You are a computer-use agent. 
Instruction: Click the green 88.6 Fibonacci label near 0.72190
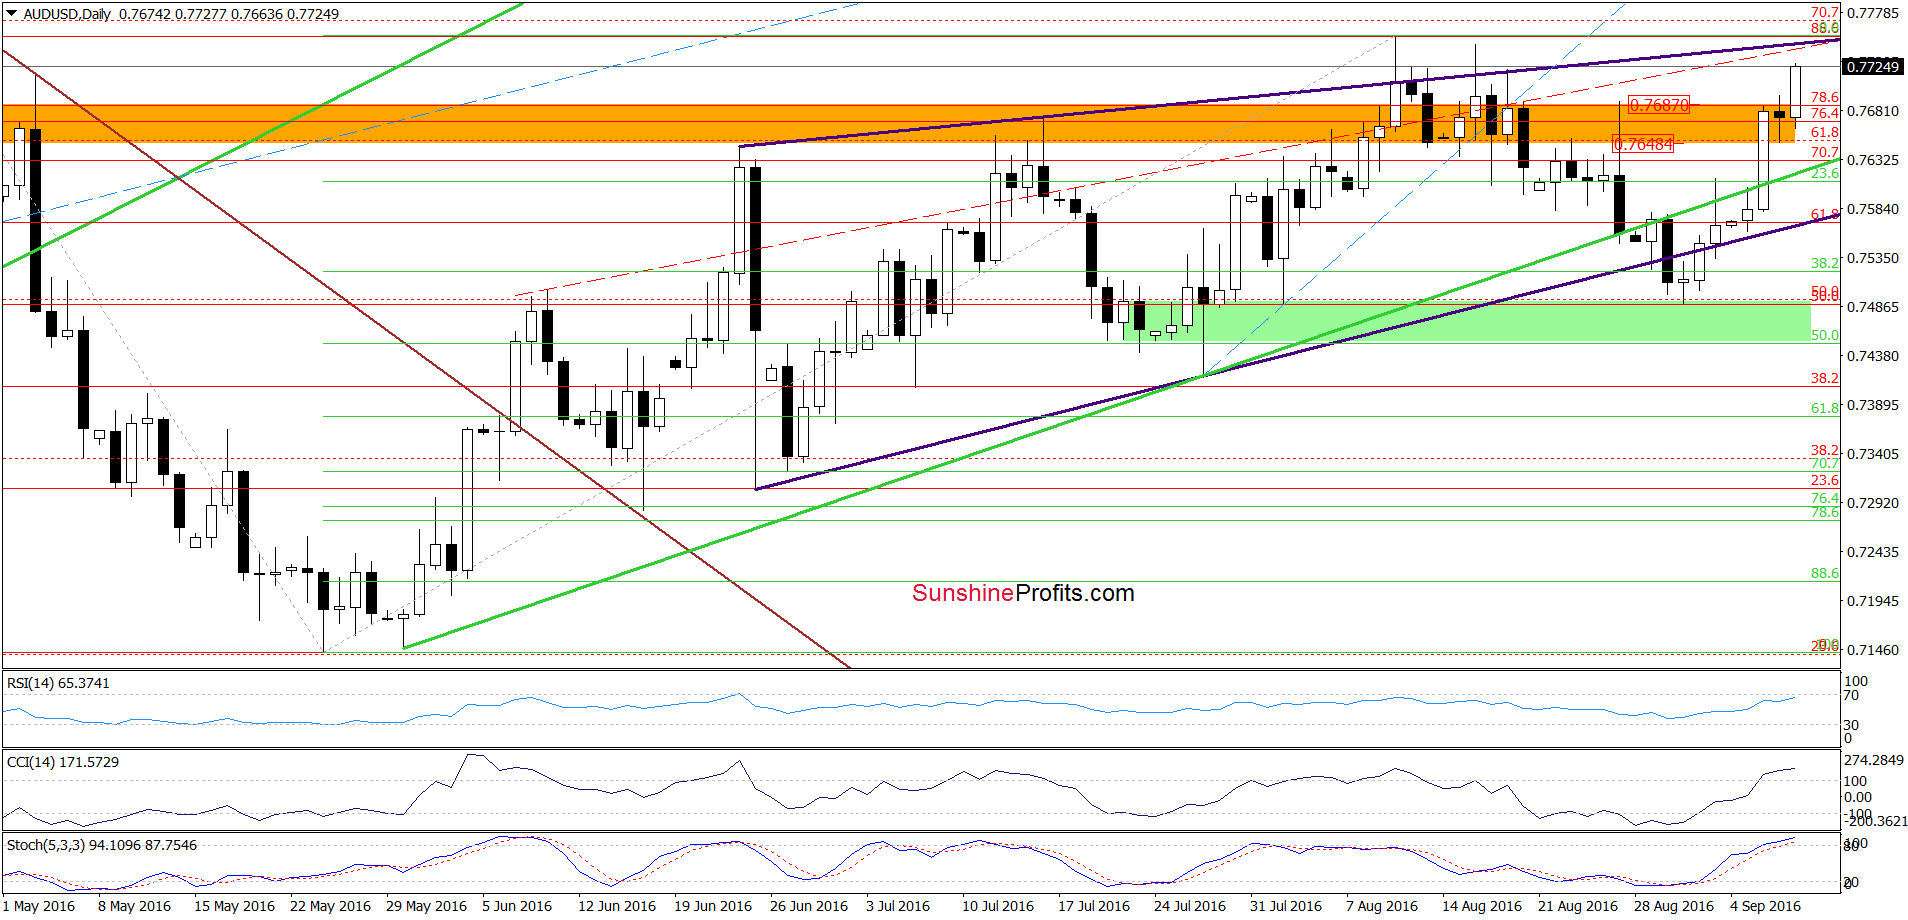tap(1825, 573)
